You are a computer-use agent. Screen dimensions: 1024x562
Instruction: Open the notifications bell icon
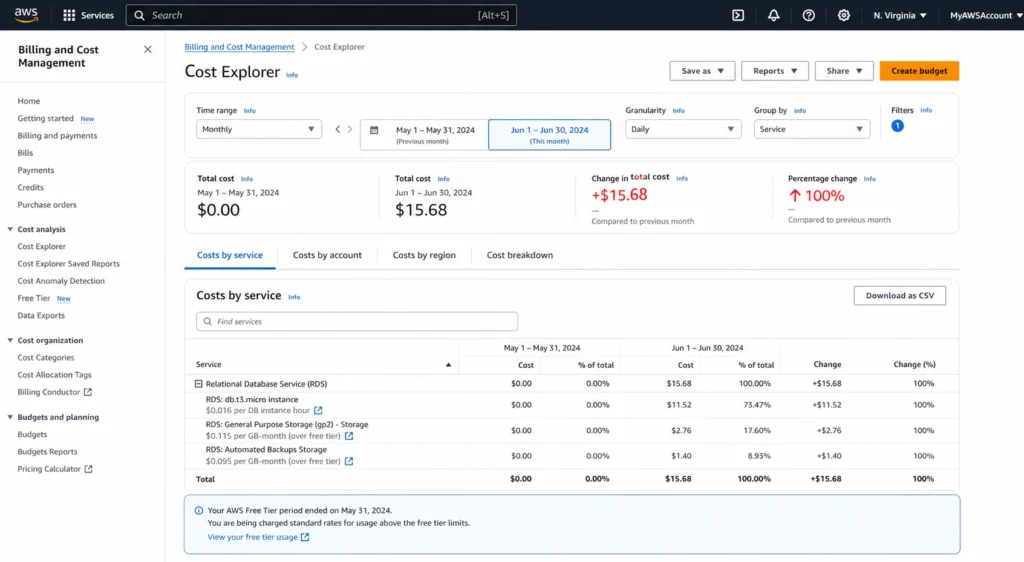[x=773, y=15]
